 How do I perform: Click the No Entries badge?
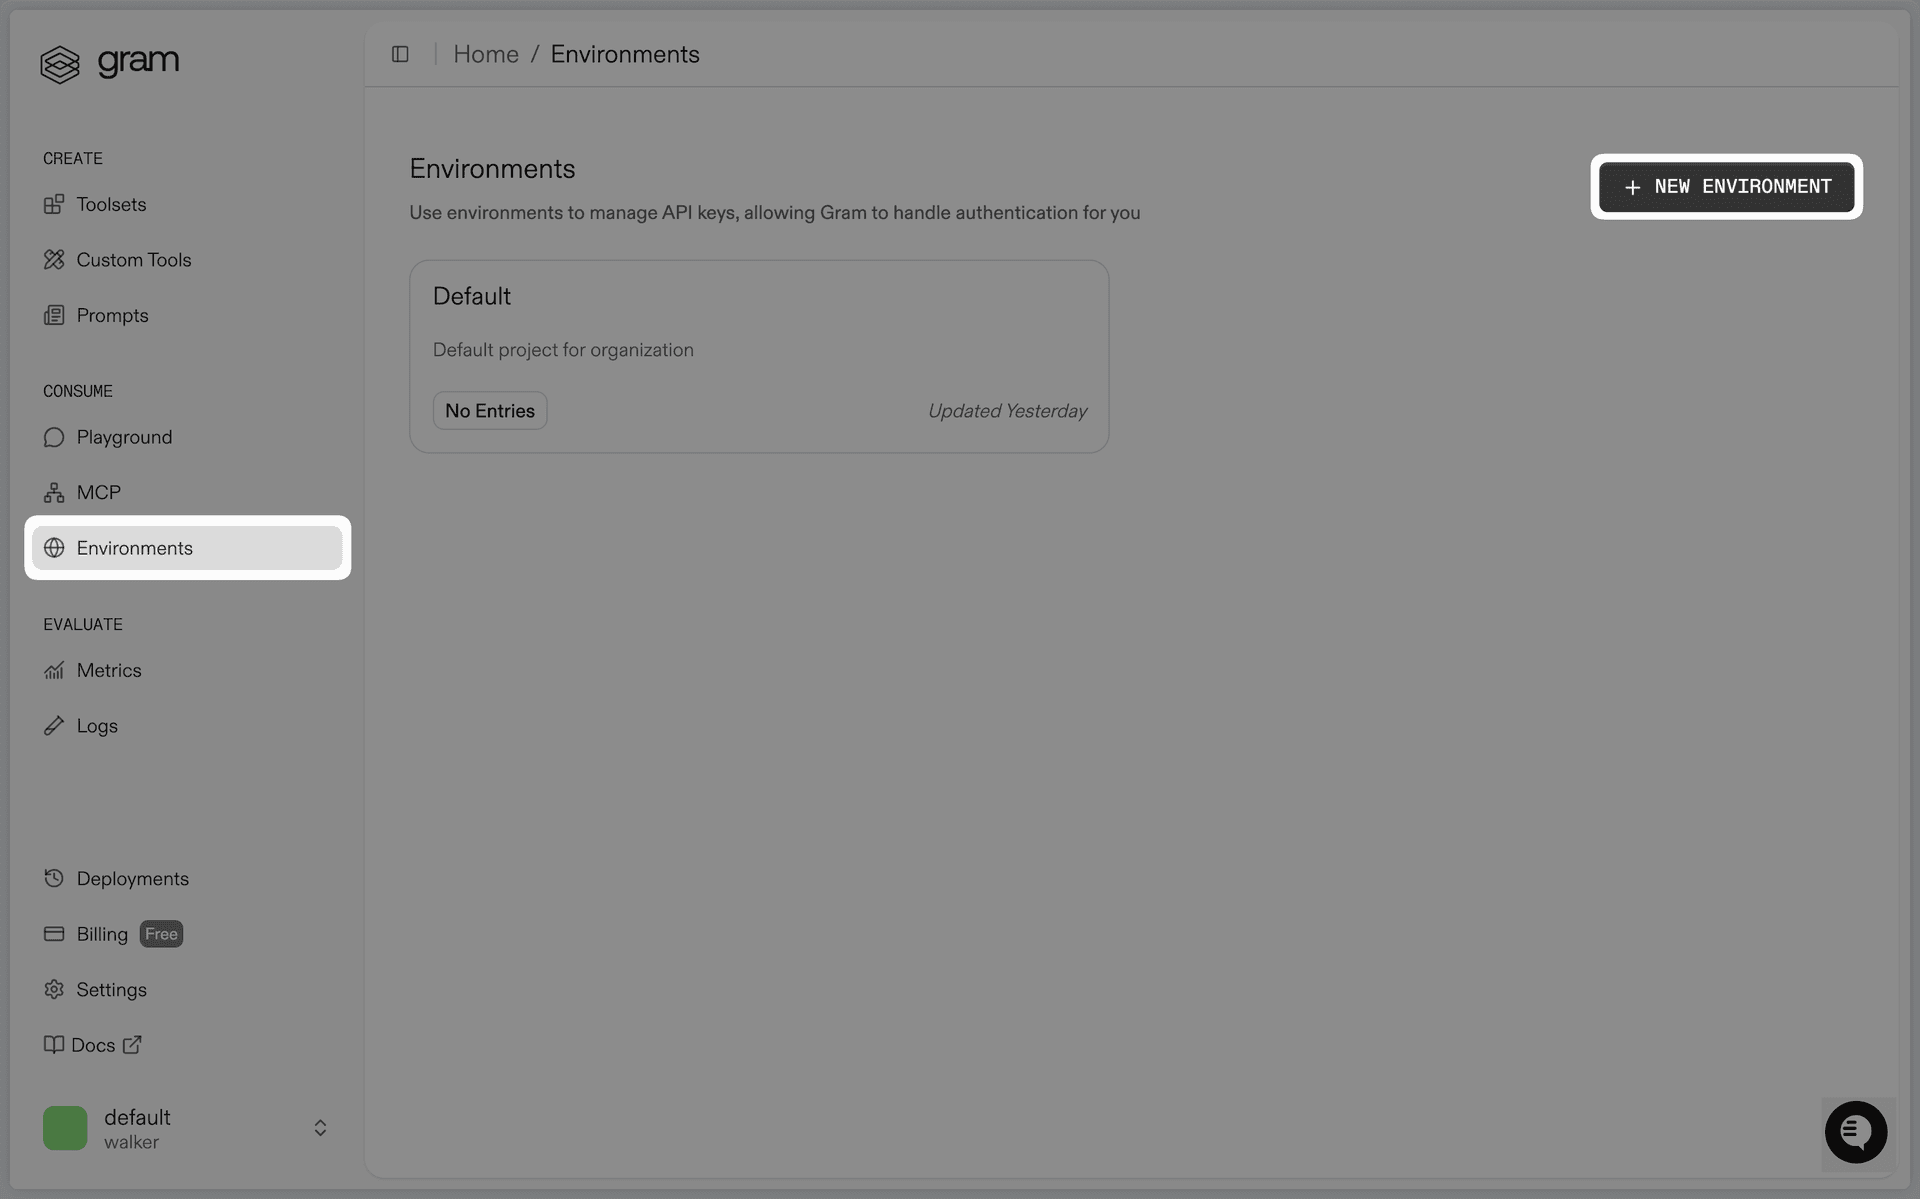489,410
